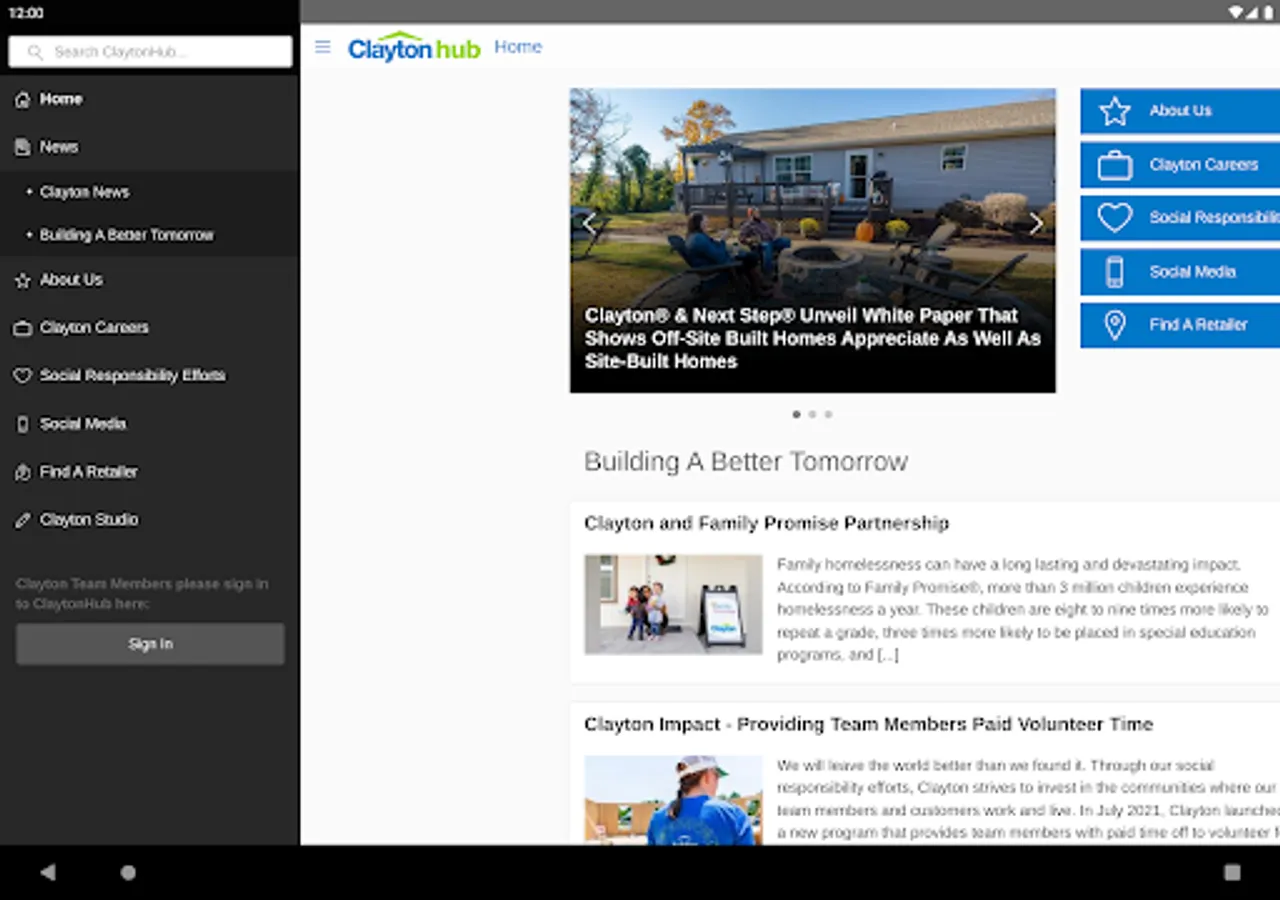Click the map pin icon on blue Retailer tile
Viewport: 1280px width, 900px height.
tap(1114, 325)
